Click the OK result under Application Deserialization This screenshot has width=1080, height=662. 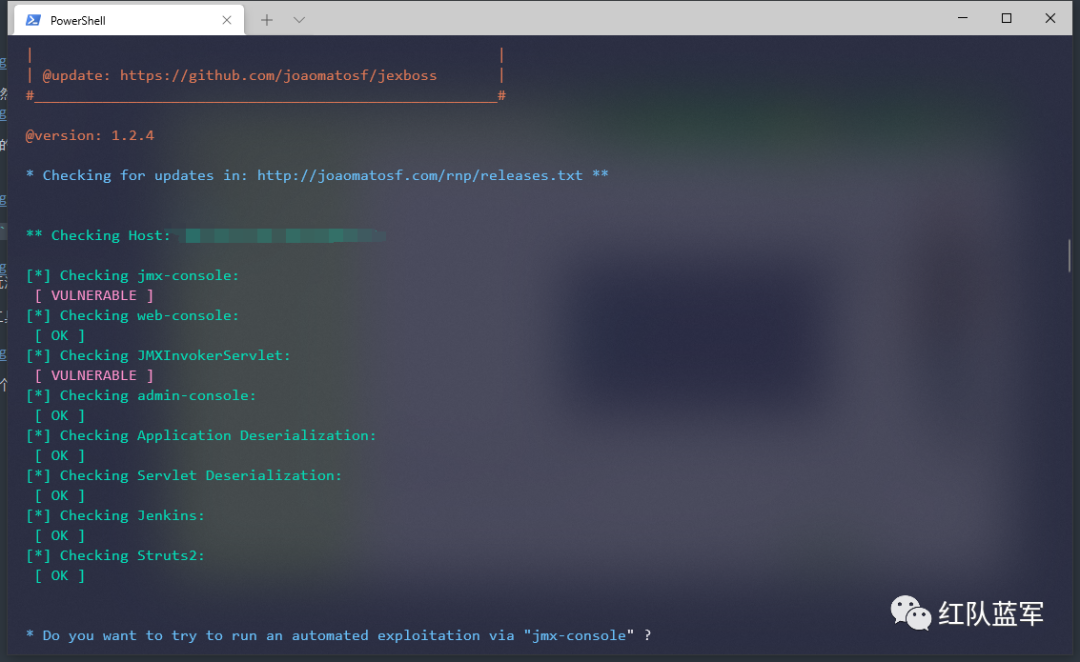(59, 455)
